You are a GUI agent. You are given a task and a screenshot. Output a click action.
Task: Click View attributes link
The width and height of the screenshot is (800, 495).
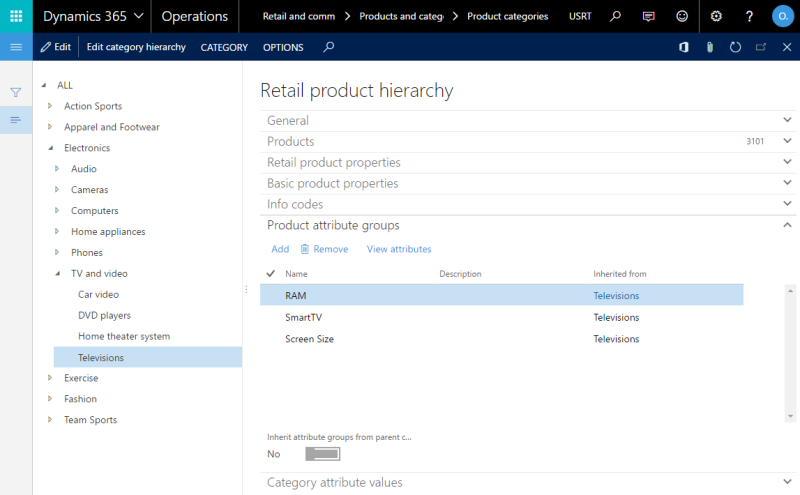(x=399, y=249)
